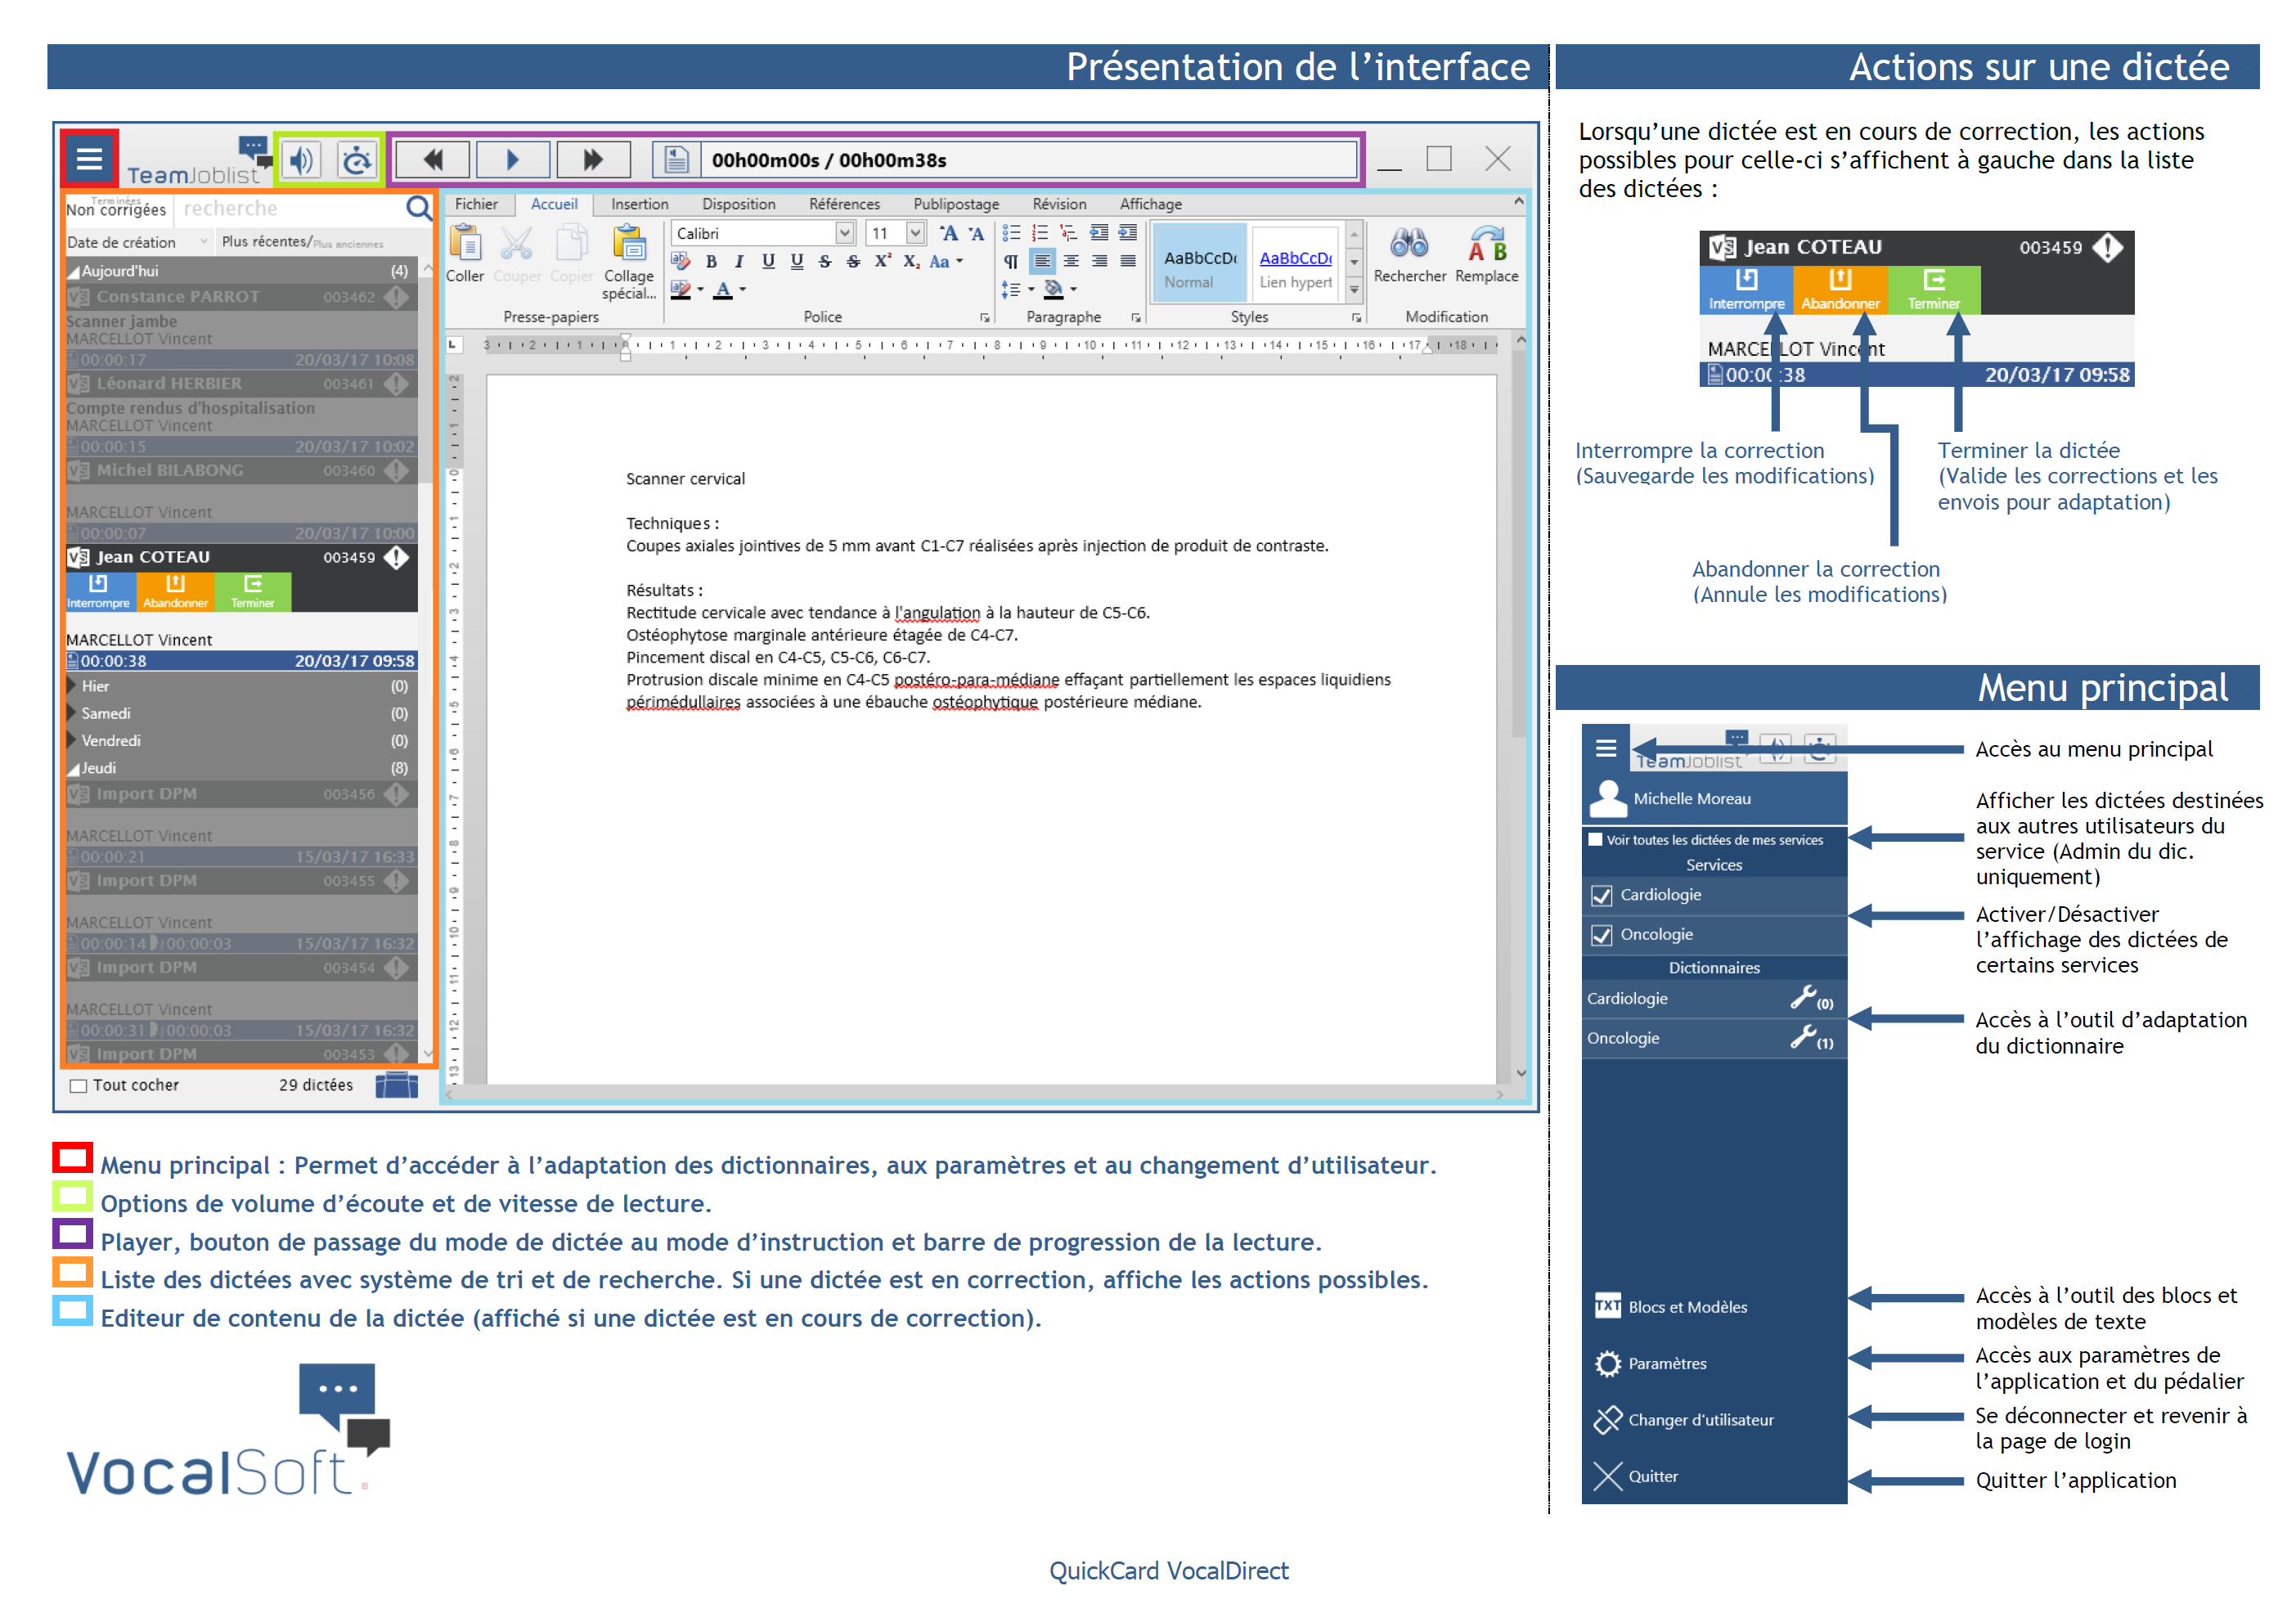Click the recherche search field
The height and width of the screenshot is (1622, 2296).
click(290, 208)
